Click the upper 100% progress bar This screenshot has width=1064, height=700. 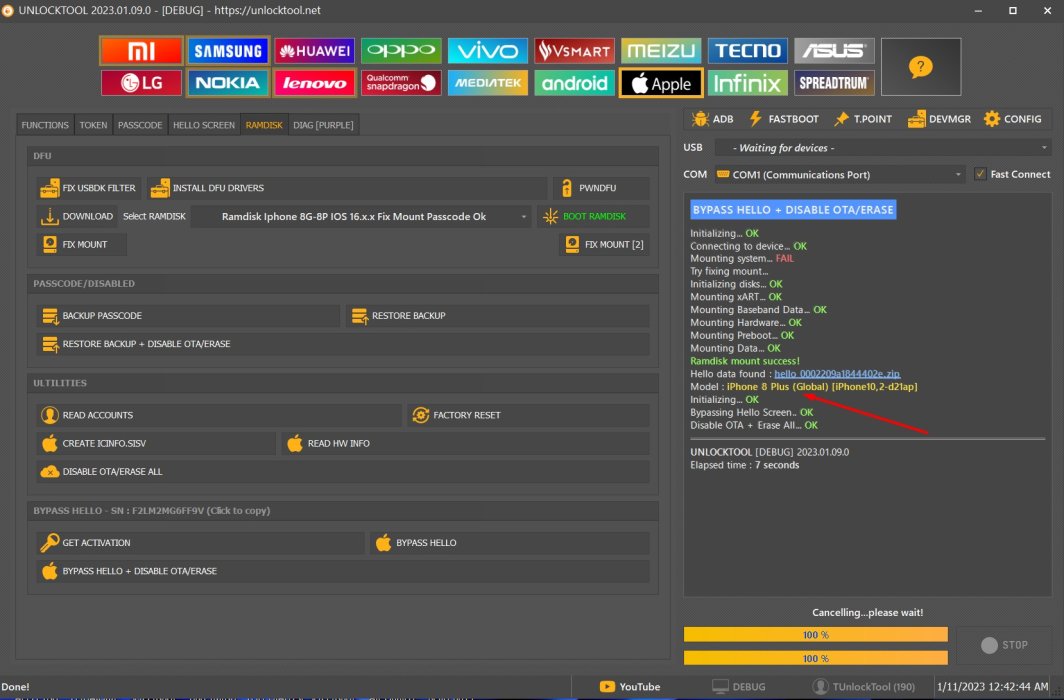(x=816, y=635)
